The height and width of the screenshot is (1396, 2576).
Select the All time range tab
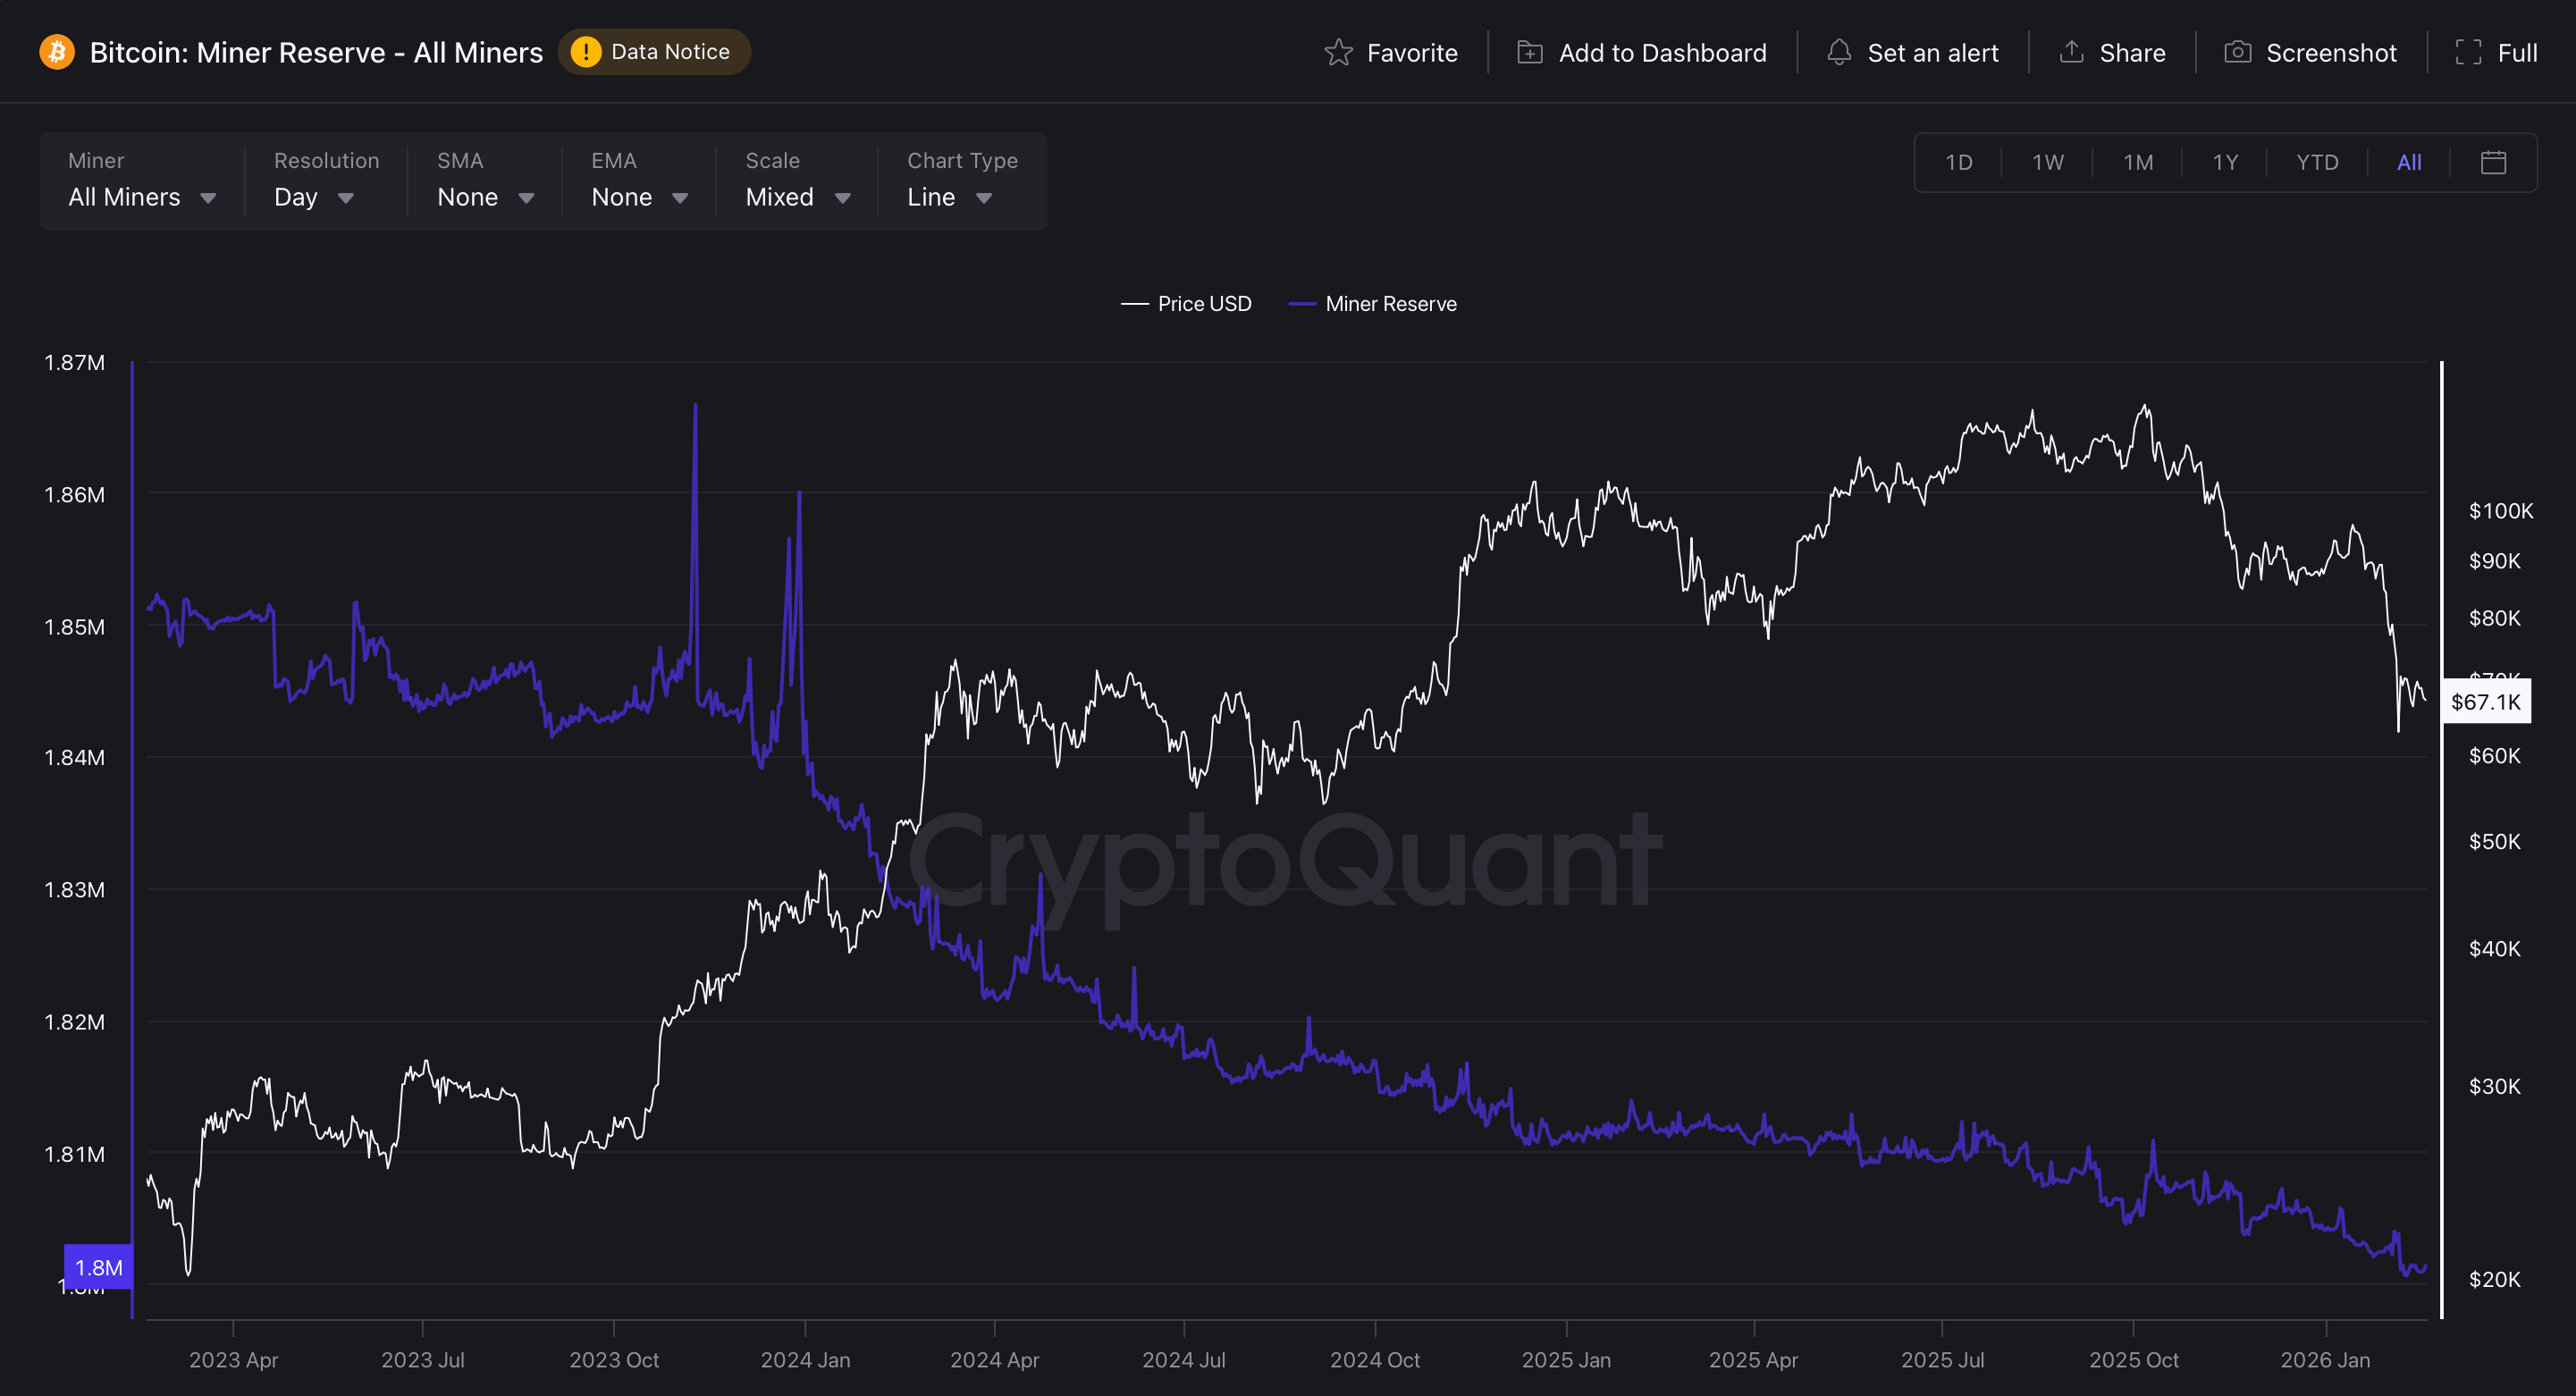pyautogui.click(x=2409, y=162)
